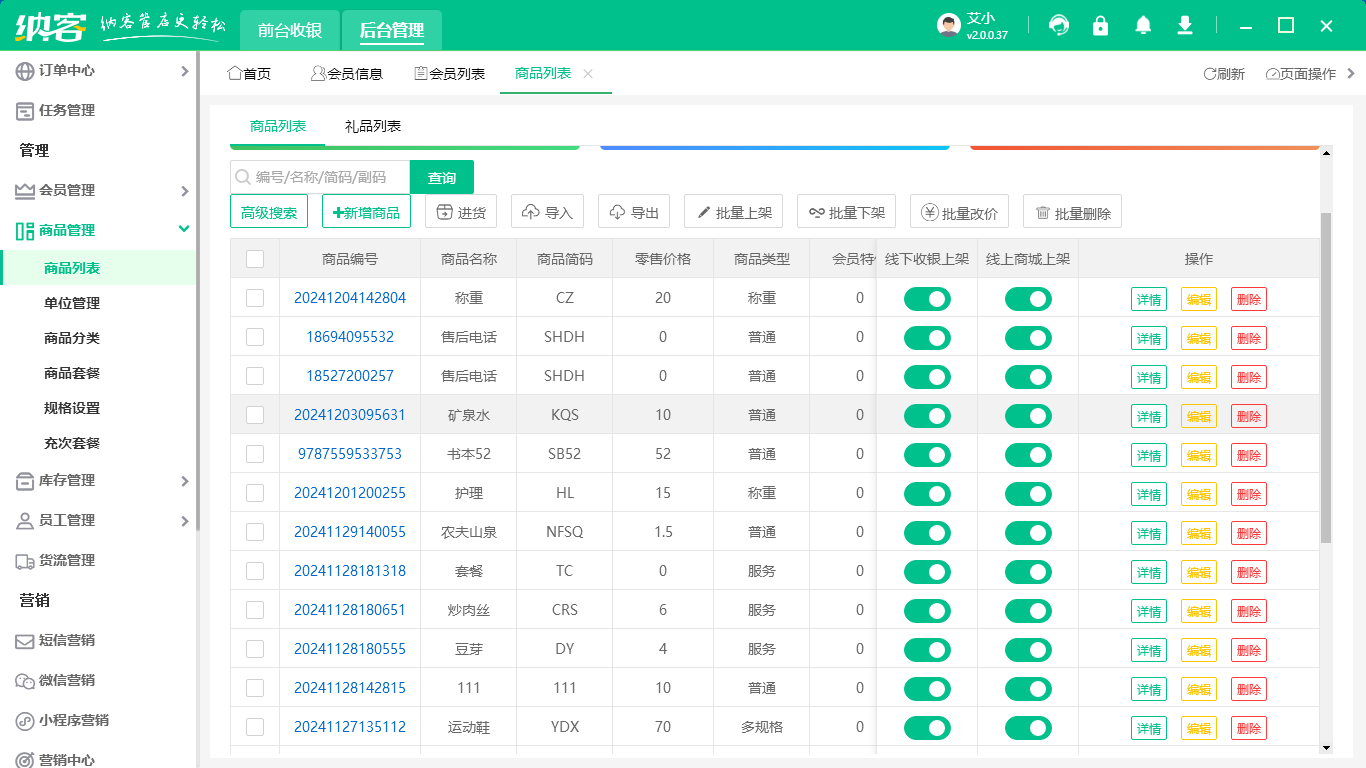Click the 查询 search button
Image resolution: width=1366 pixels, height=768 pixels.
pyautogui.click(x=442, y=177)
